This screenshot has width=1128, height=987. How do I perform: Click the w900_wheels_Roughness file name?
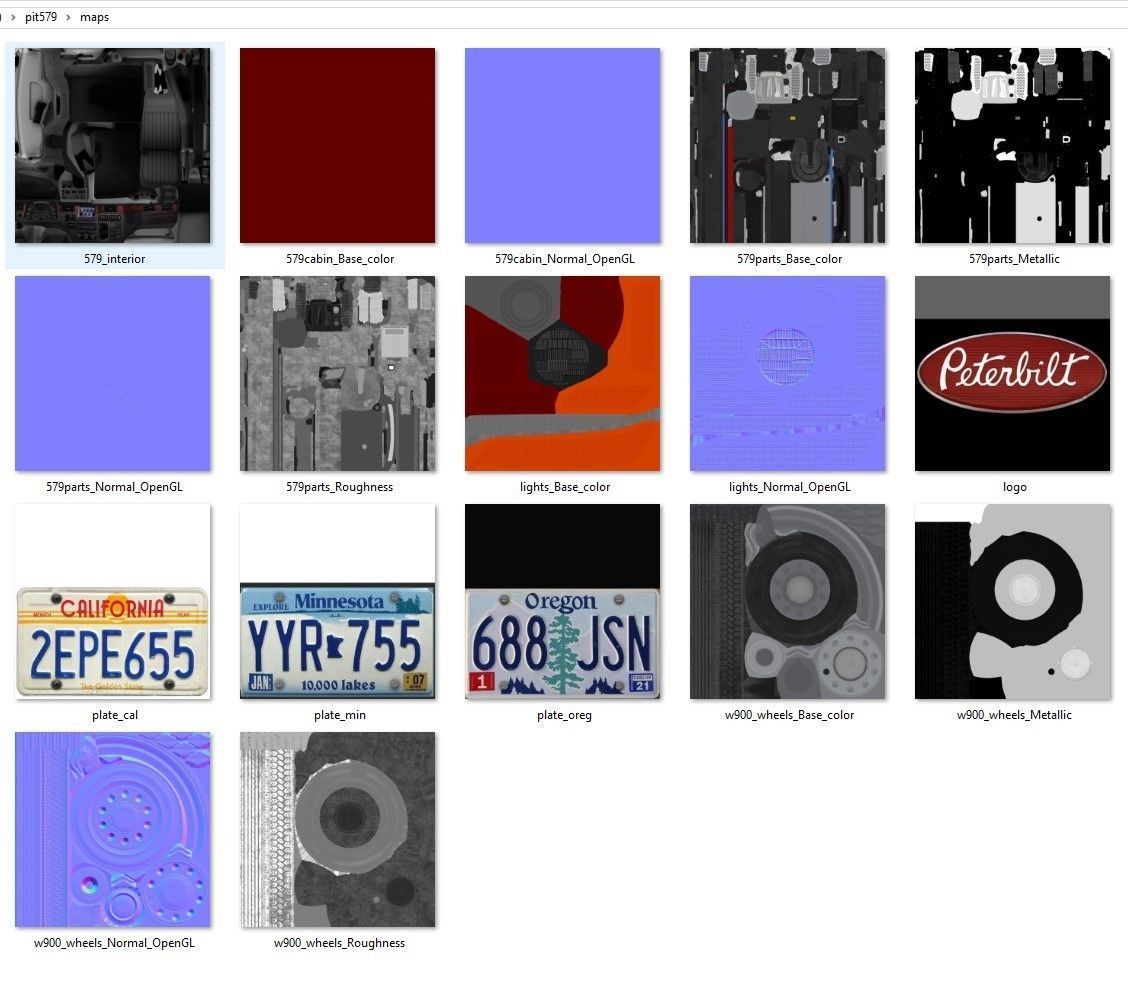pyautogui.click(x=340, y=943)
